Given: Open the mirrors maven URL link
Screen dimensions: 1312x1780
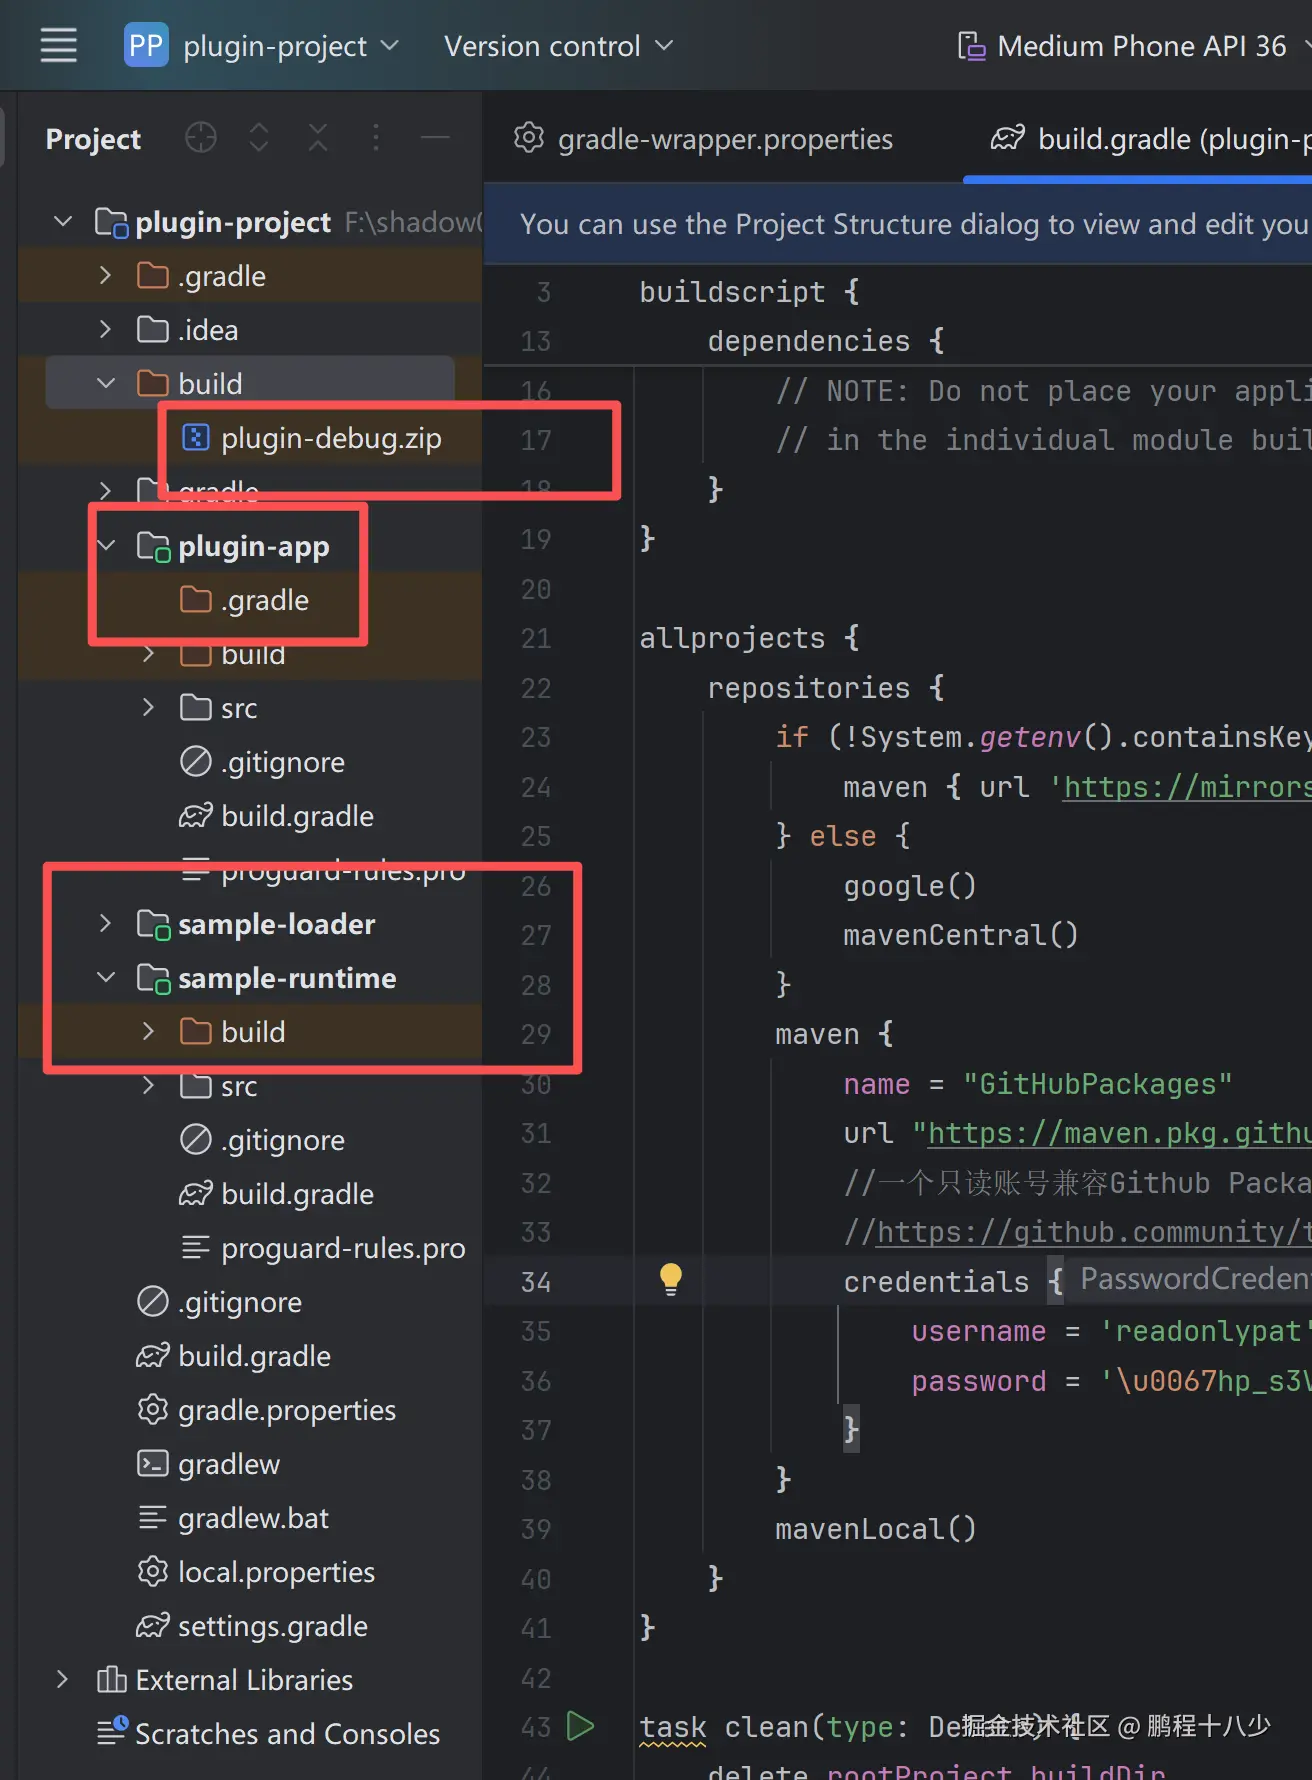Looking at the screenshot, I should coord(1186,788).
